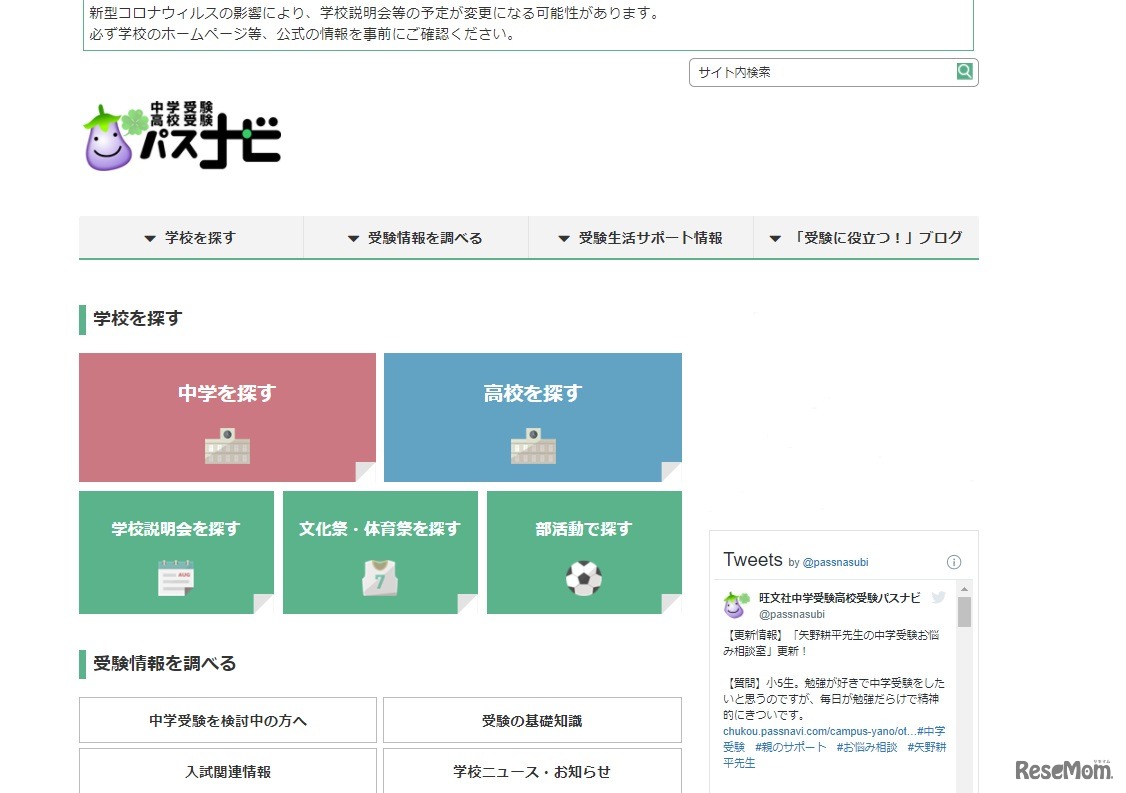Open the 「受験に役立つ！」ブログ menu
Image resolution: width=1126 pixels, height=793 pixels.
point(866,238)
